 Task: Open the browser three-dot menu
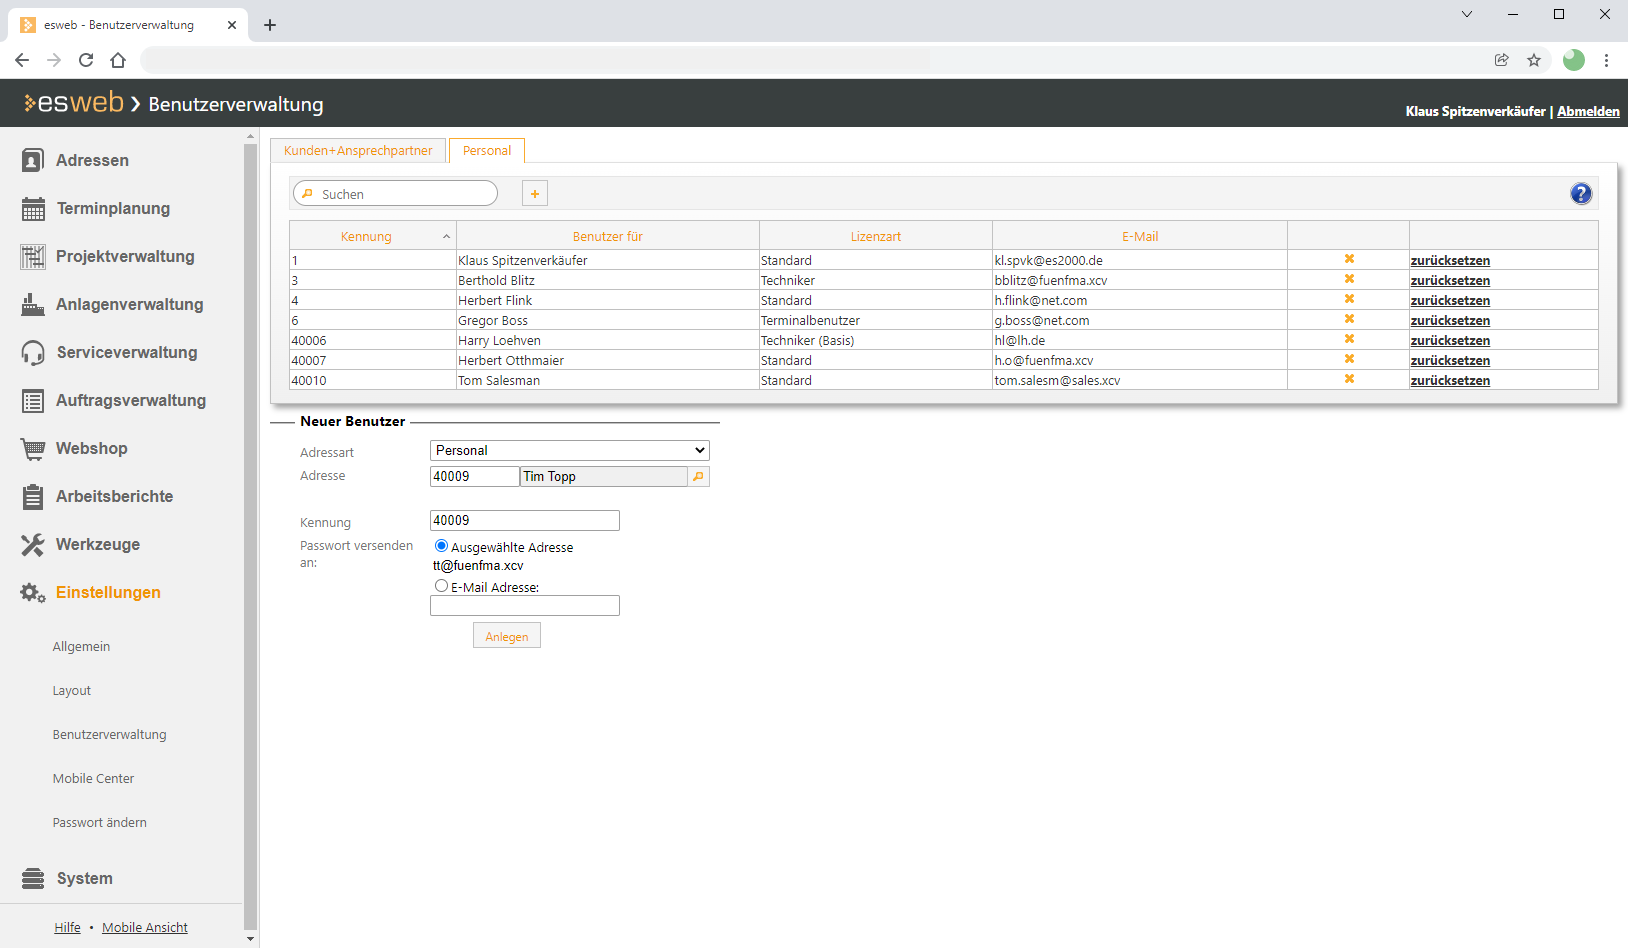click(1606, 60)
